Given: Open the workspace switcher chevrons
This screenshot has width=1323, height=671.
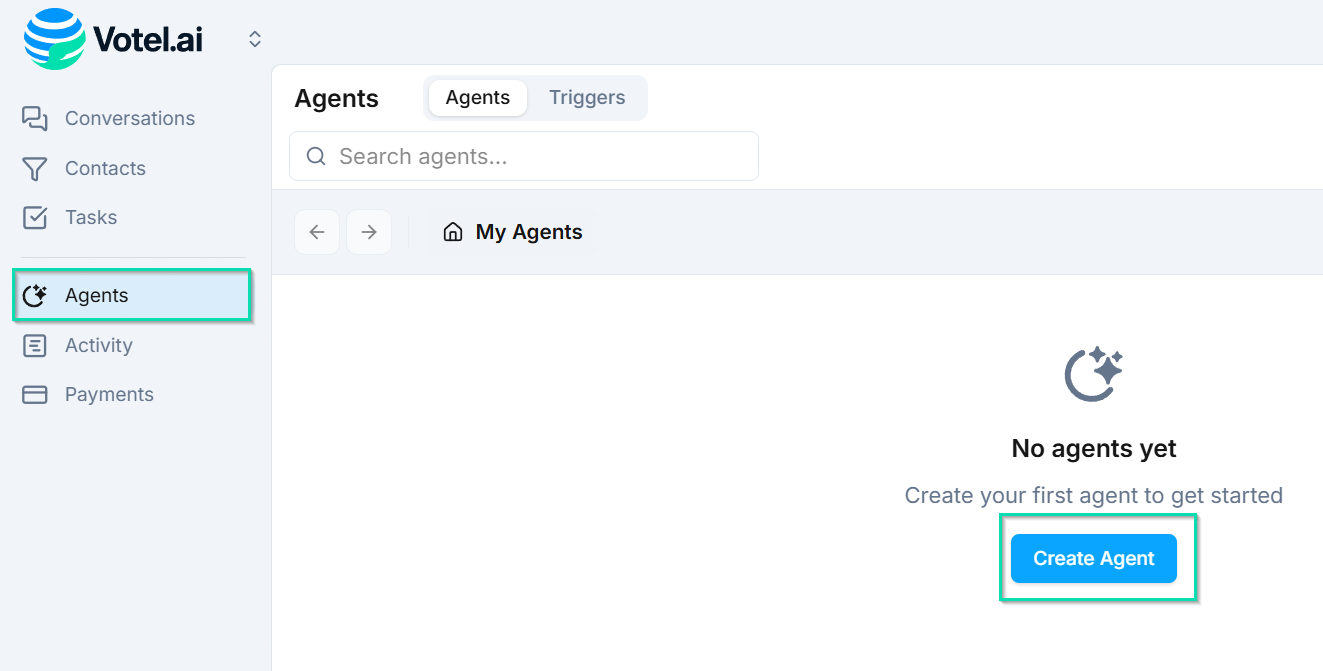Looking at the screenshot, I should tap(254, 38).
